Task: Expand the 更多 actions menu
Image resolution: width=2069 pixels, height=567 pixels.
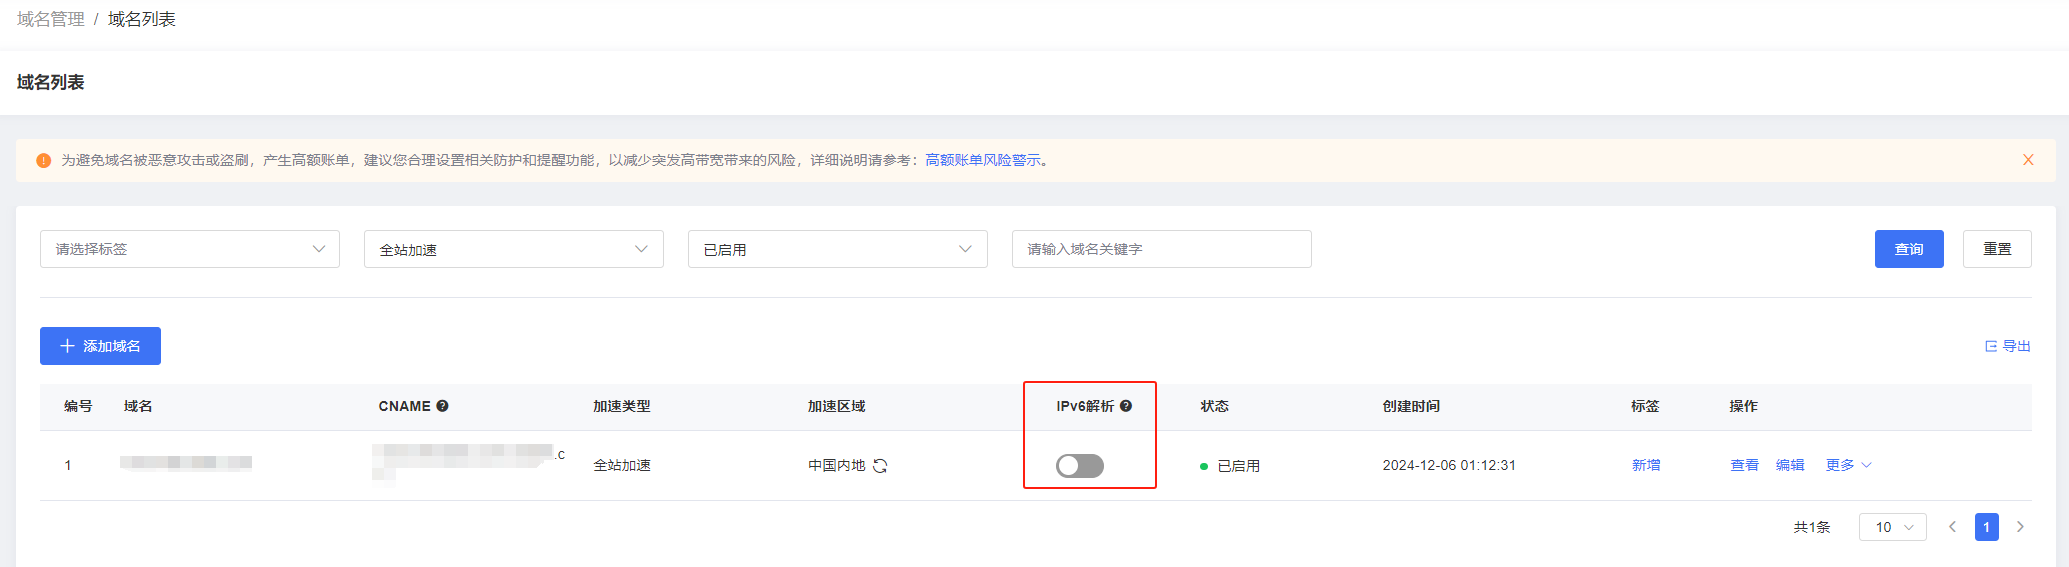Action: [1848, 465]
